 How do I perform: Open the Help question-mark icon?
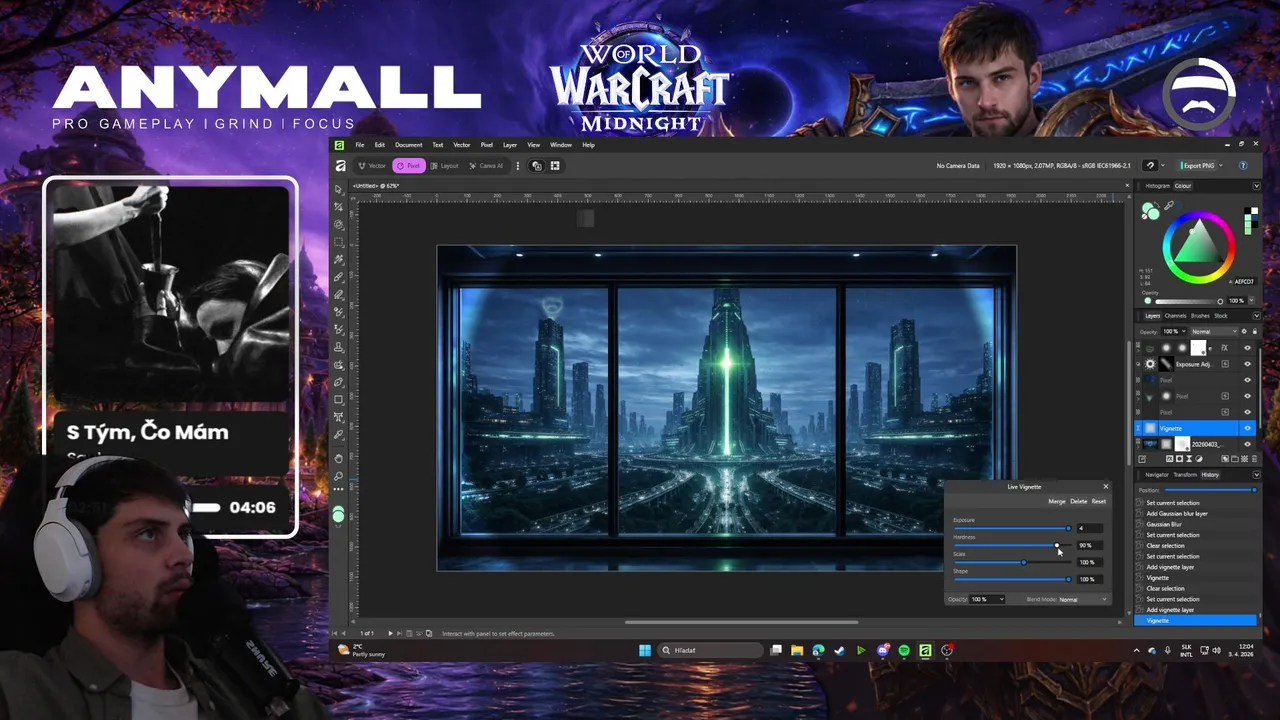pos(1243,165)
